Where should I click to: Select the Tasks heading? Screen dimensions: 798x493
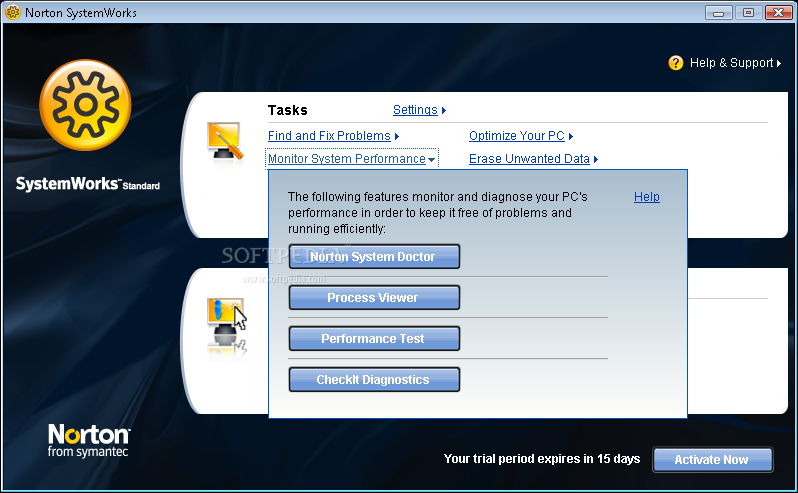288,110
